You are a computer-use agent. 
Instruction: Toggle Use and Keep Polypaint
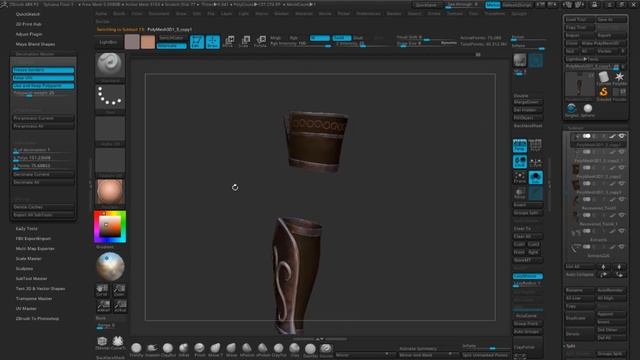43,86
